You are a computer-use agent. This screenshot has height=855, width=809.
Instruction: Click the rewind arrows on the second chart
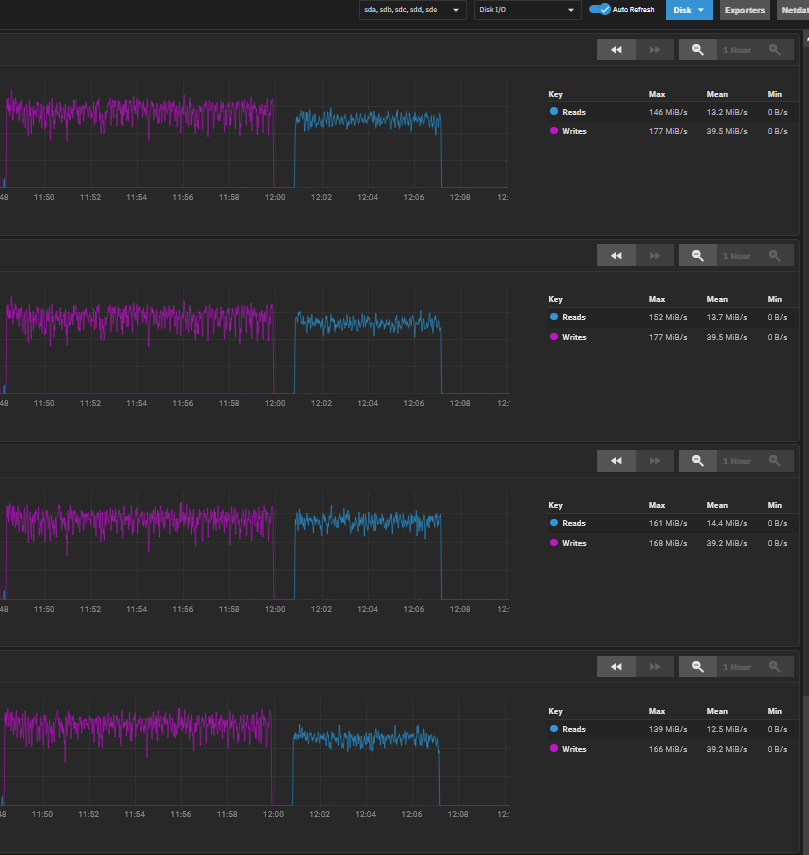click(616, 256)
